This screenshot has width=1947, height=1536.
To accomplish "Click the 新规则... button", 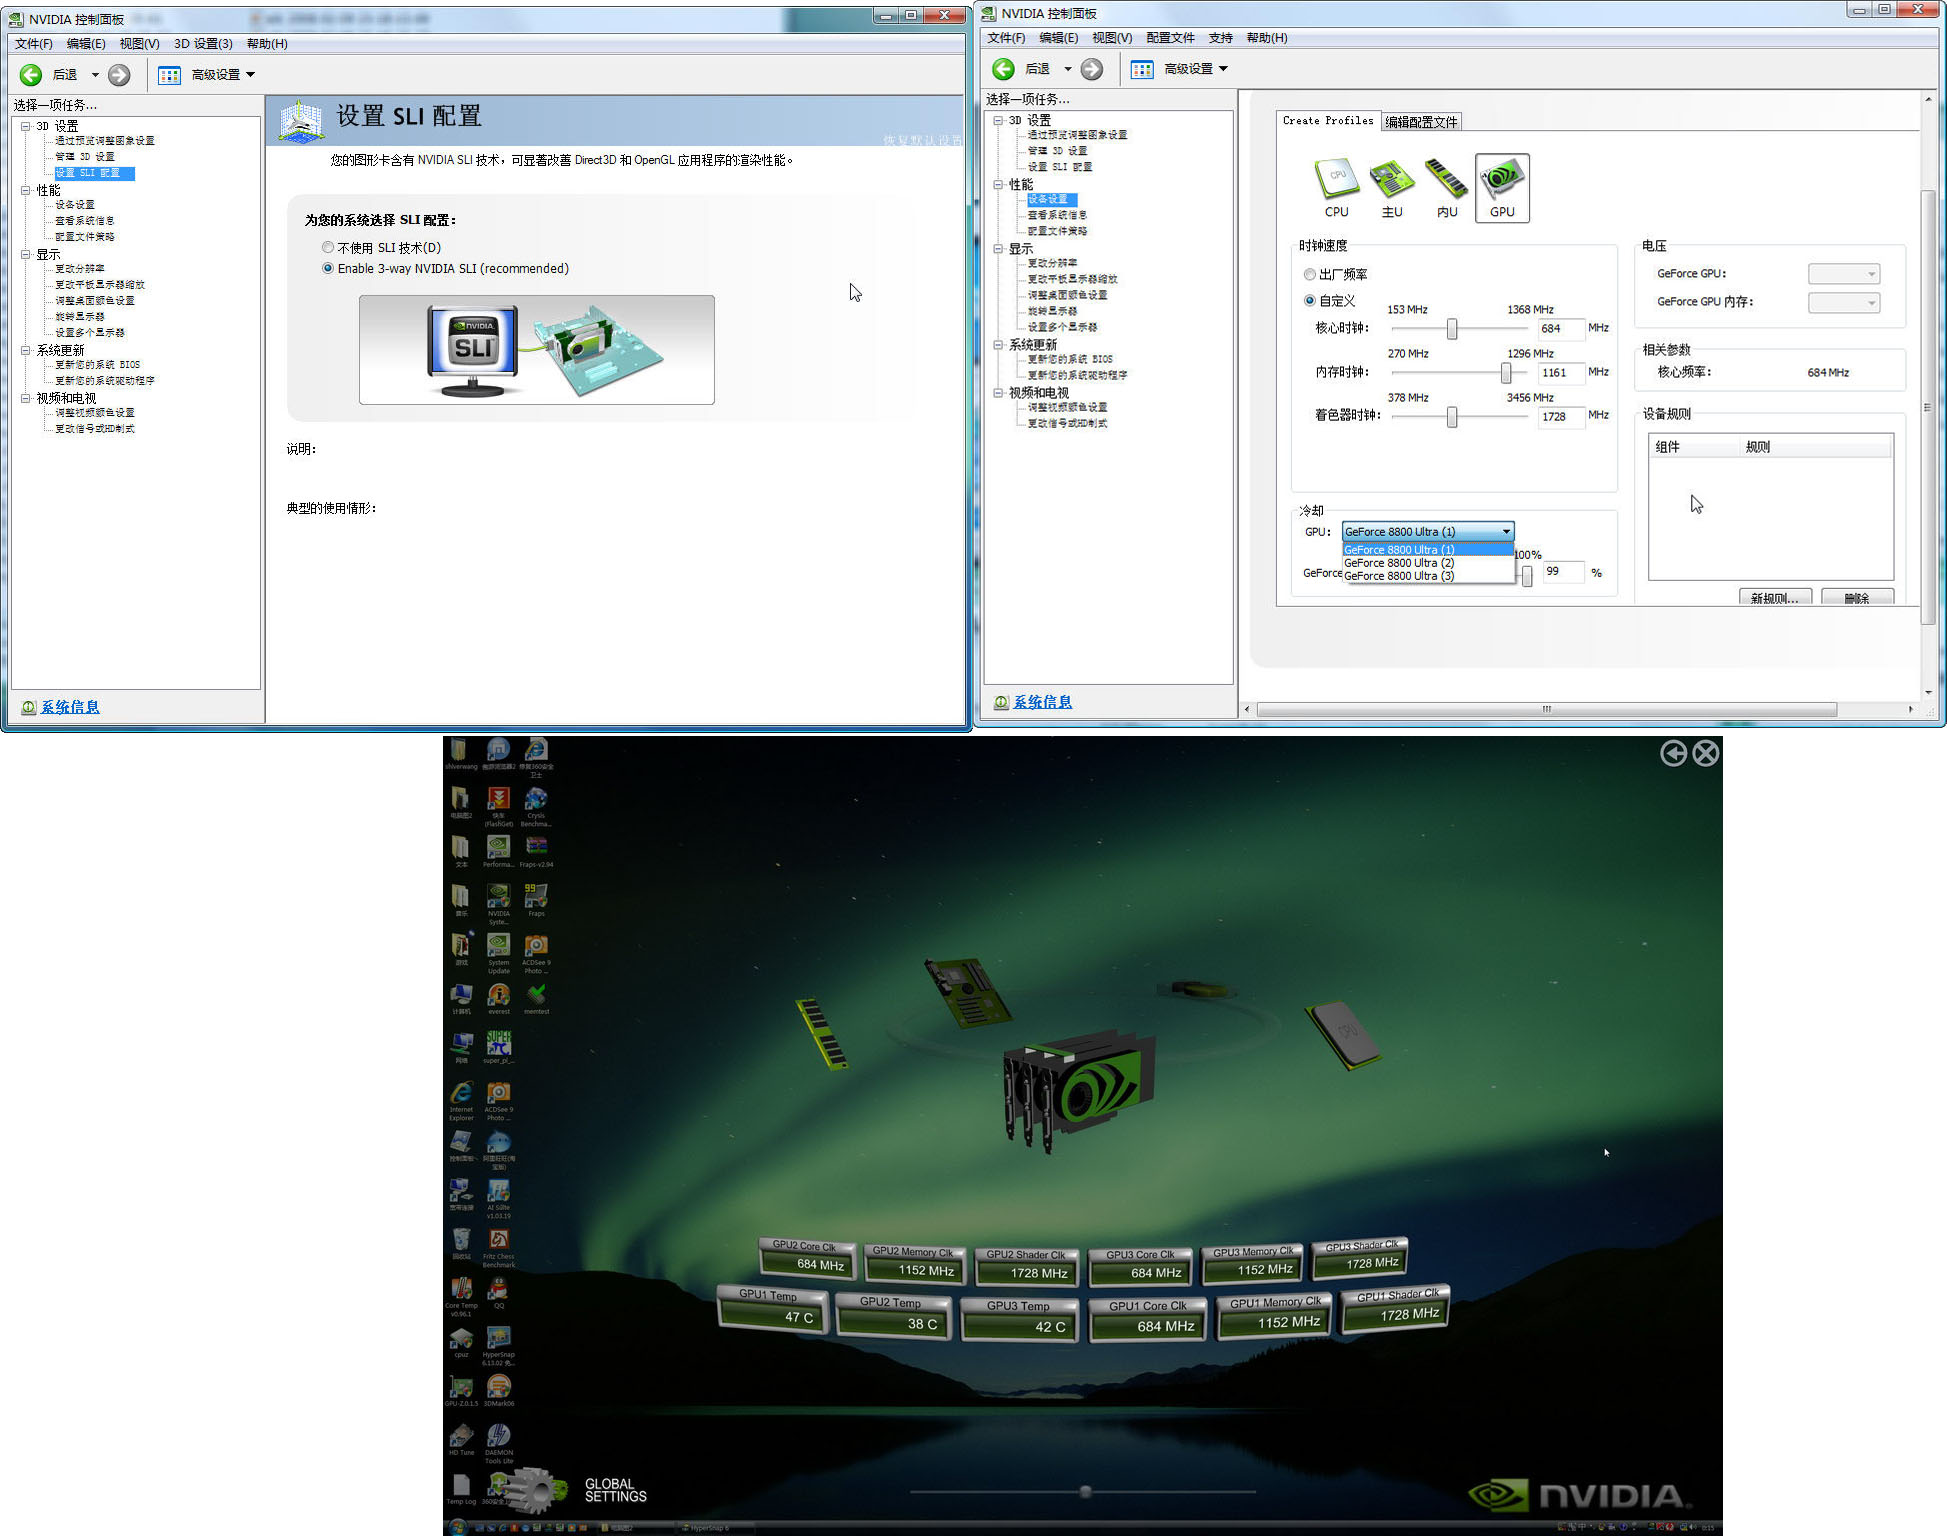I will click(x=1774, y=598).
